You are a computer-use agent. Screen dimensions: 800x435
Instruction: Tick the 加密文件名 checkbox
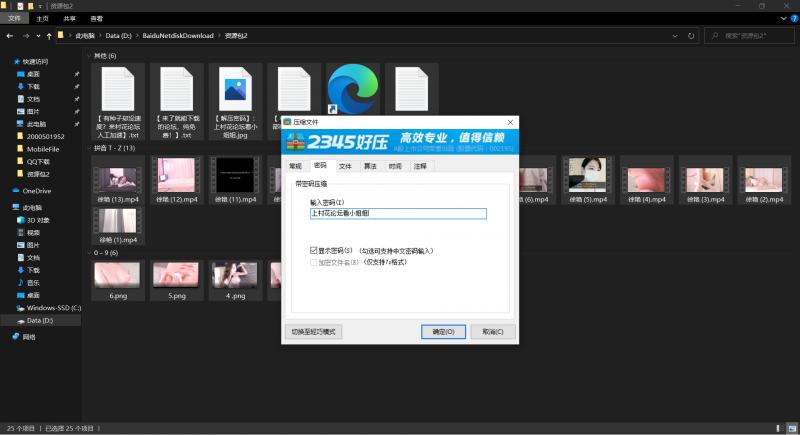pyautogui.click(x=314, y=261)
